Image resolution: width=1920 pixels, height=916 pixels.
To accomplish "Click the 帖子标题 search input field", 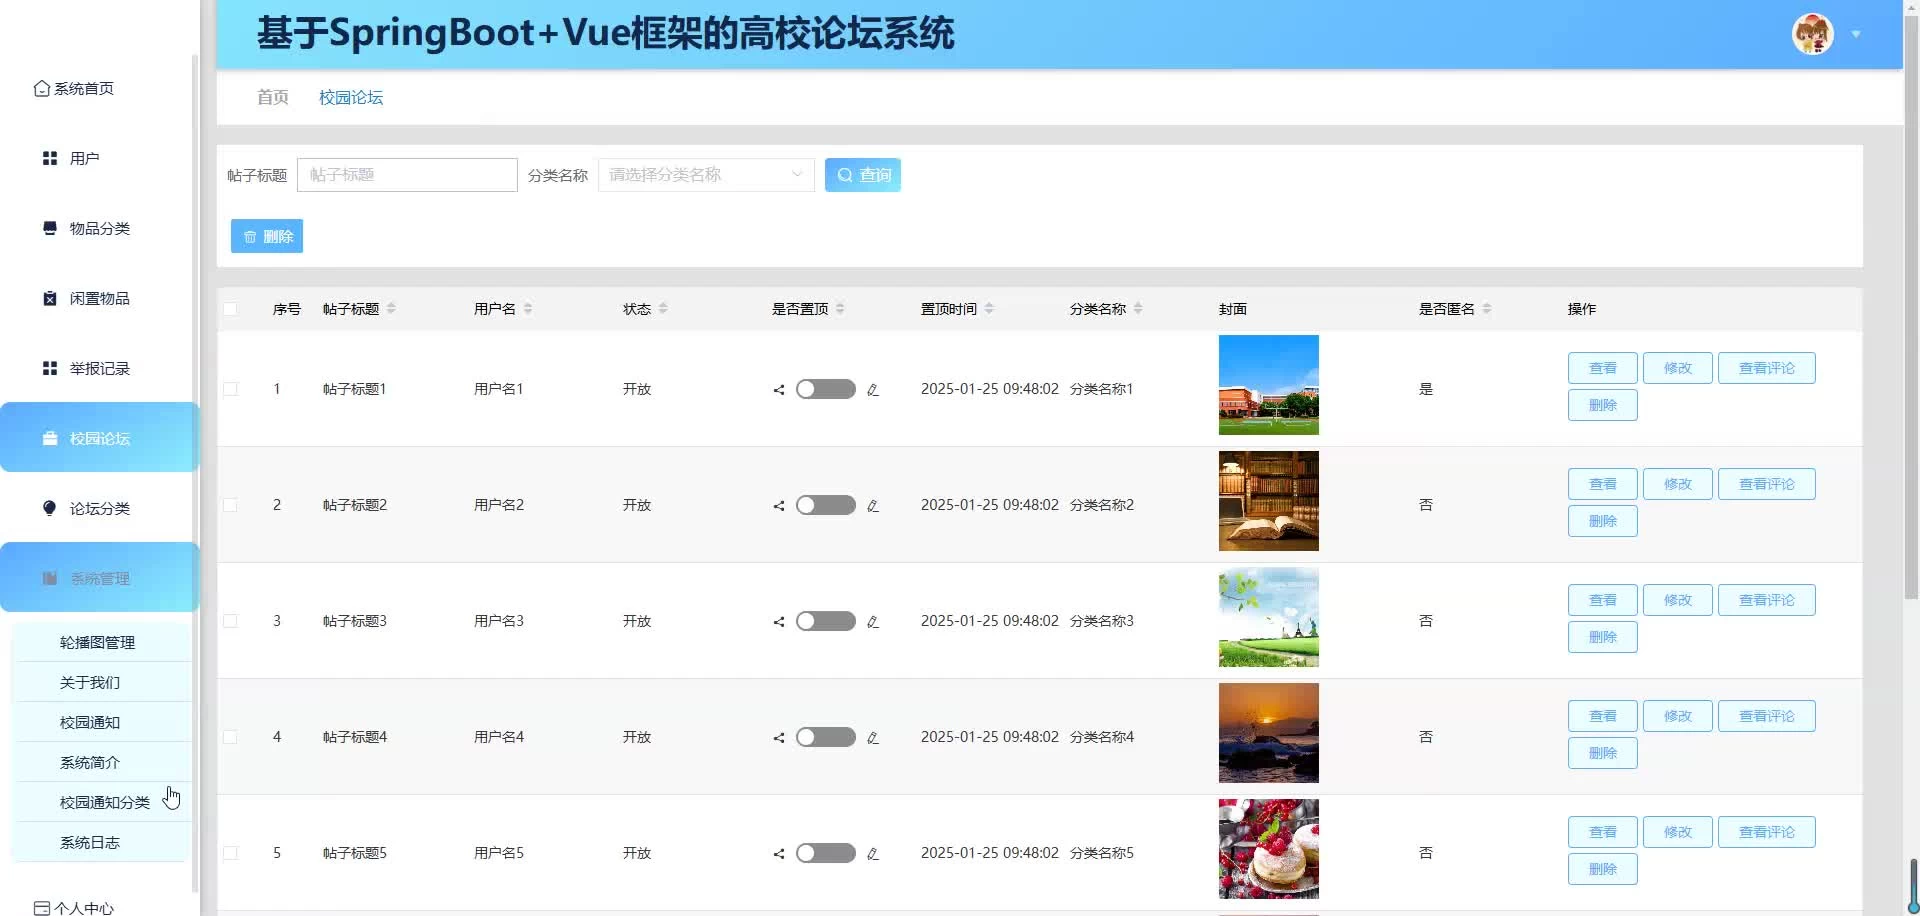I will click(407, 175).
